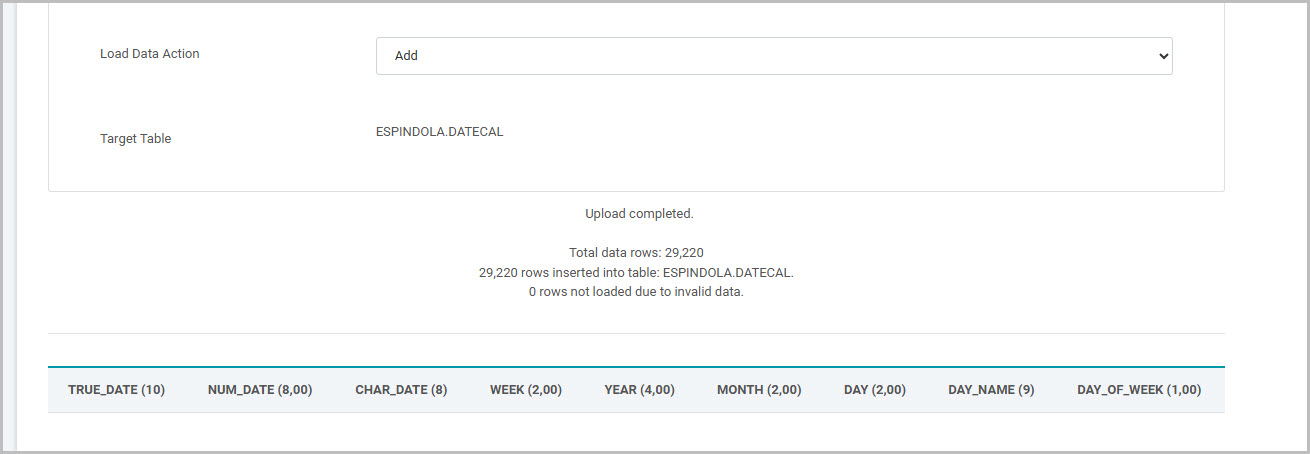Select the ESPINDOLA.DATECAL target table value

(439, 132)
